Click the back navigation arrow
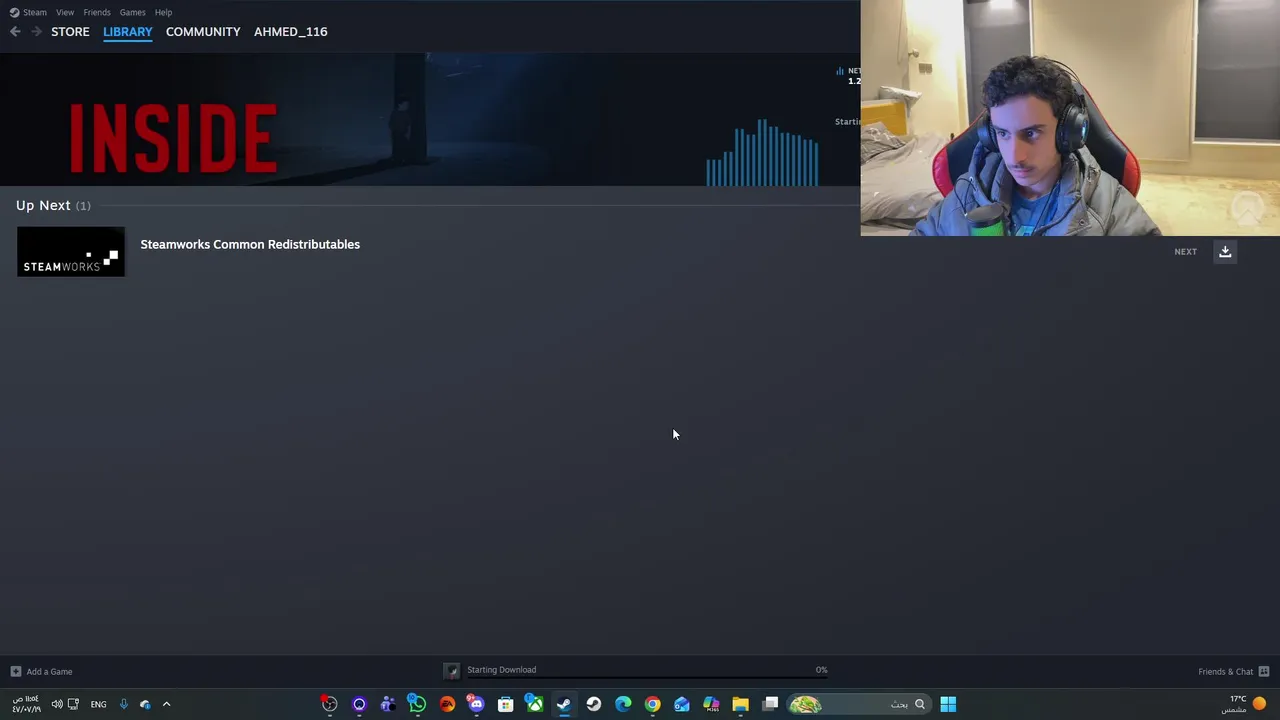Screen dimensions: 1280x720 (15, 32)
